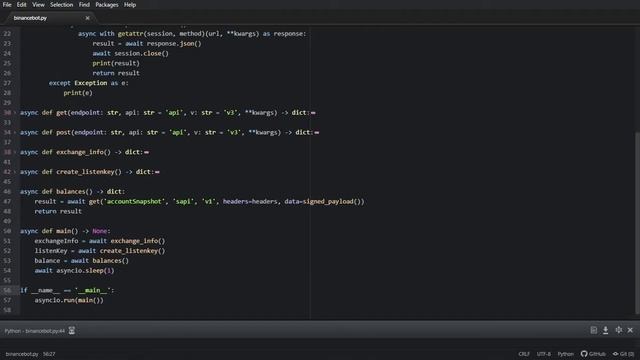The width and height of the screenshot is (640, 360).
Task: Click 'accountSnapshot' string on line 47
Action: pos(134,201)
